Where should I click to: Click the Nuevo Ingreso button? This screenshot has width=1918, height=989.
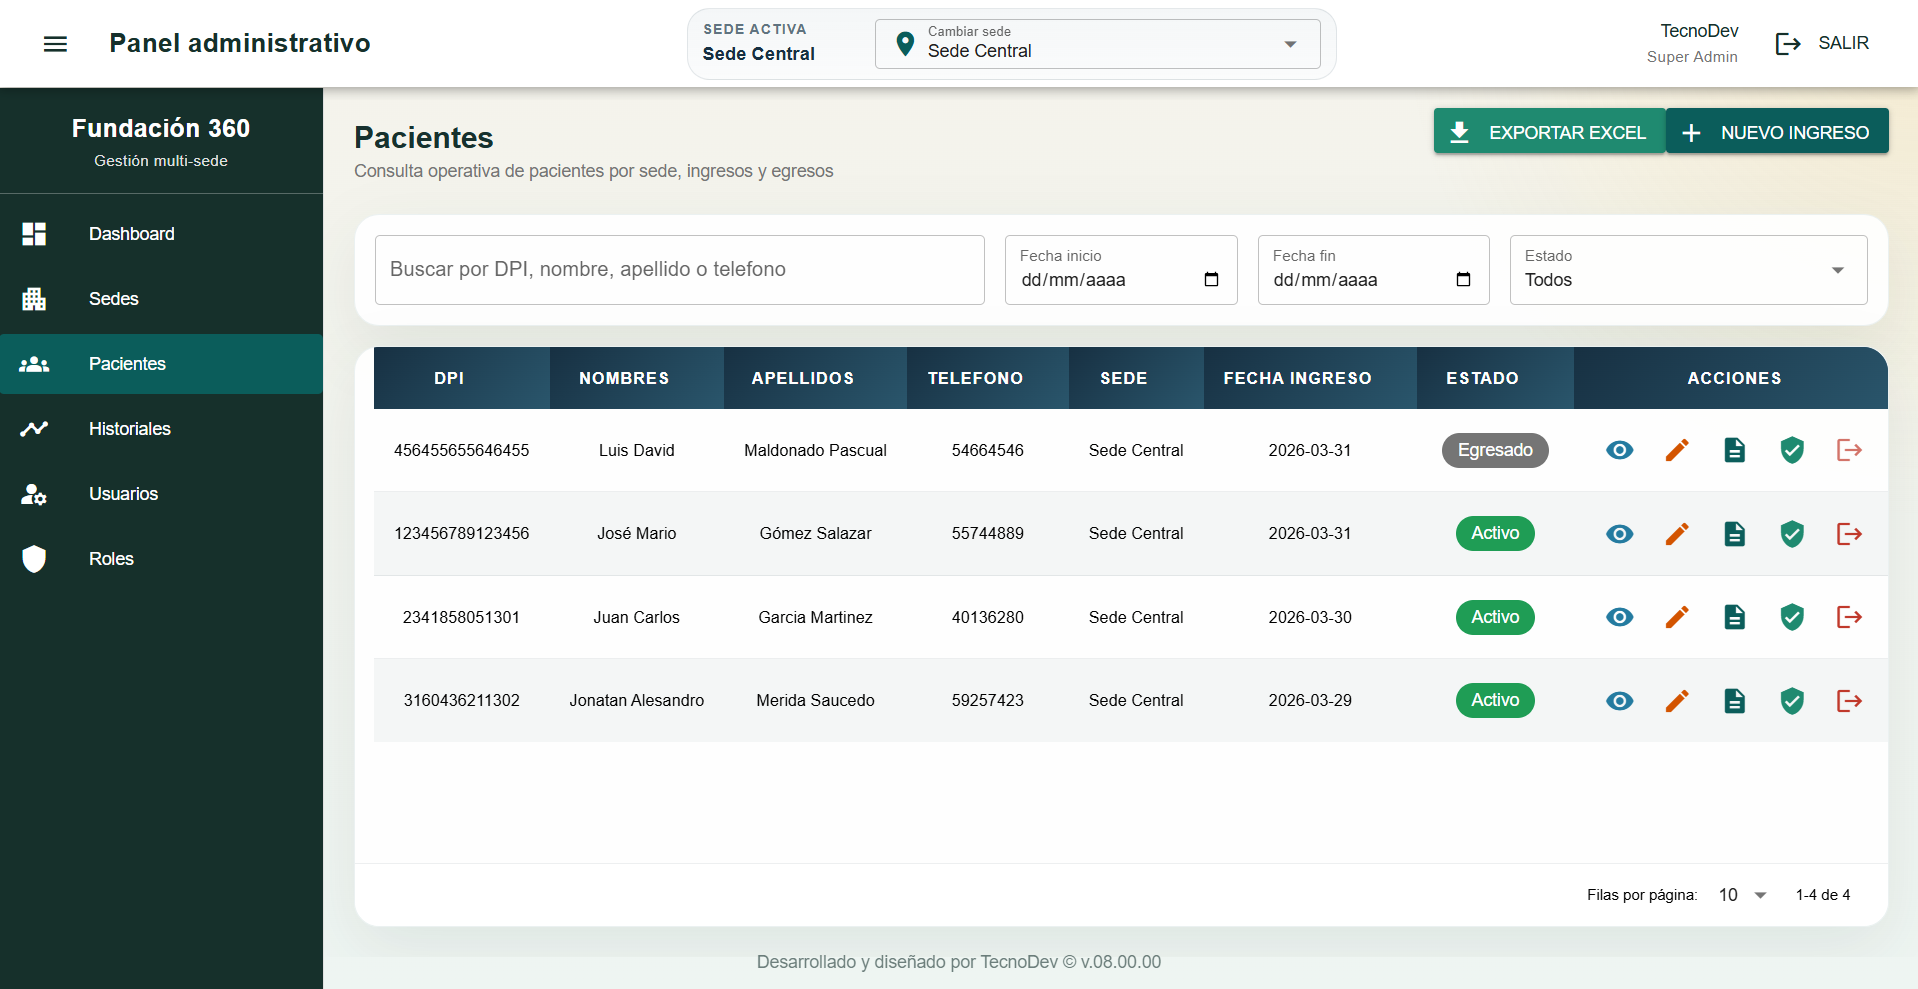[x=1777, y=132]
